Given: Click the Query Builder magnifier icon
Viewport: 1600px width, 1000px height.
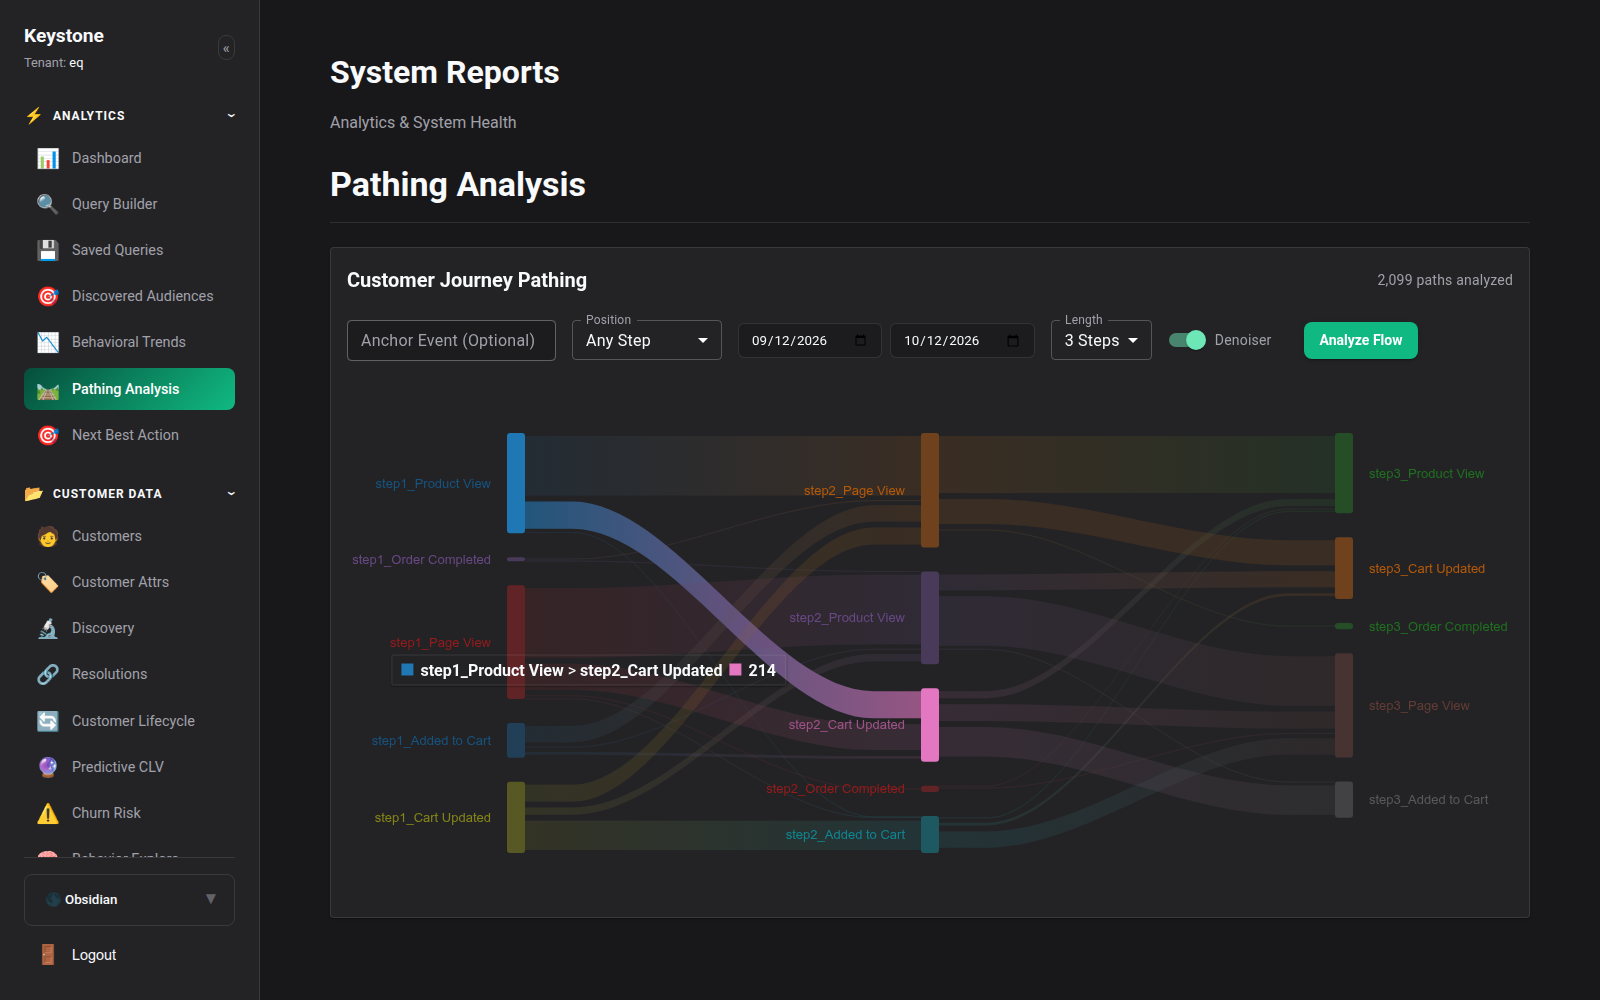Looking at the screenshot, I should pos(48,204).
